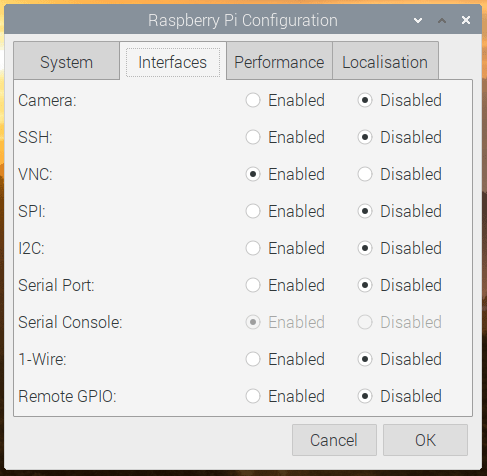
Task: Click the "SPI:" label
Action: pos(32,211)
